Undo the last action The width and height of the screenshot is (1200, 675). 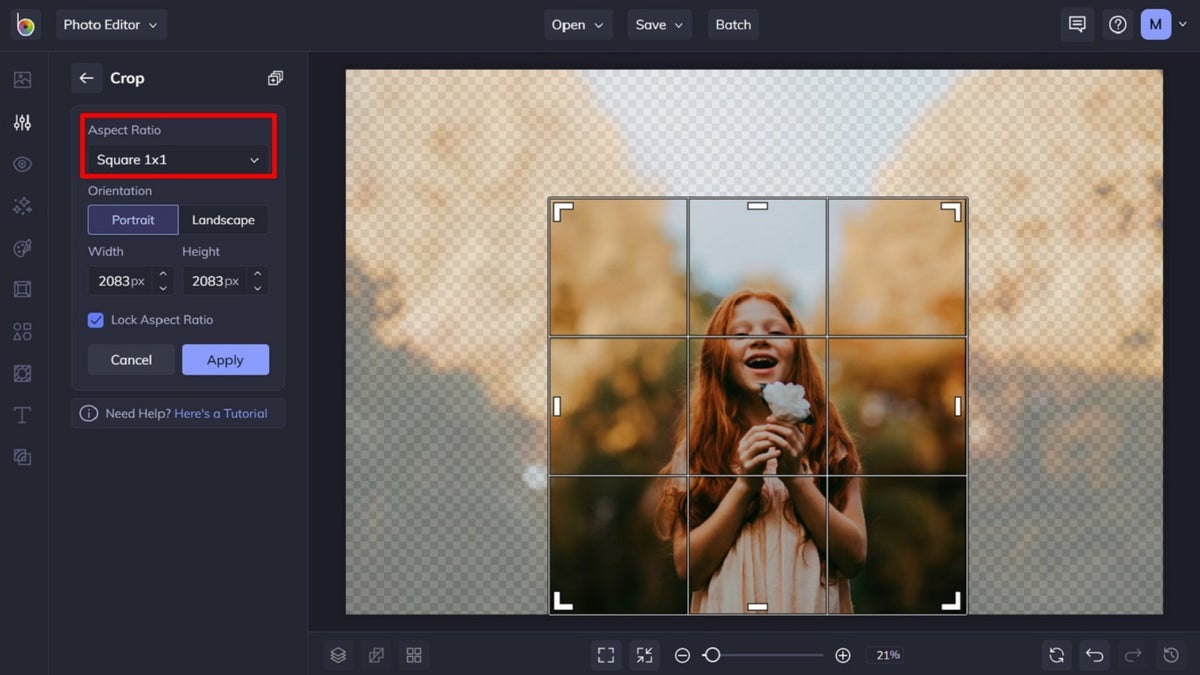(x=1094, y=655)
